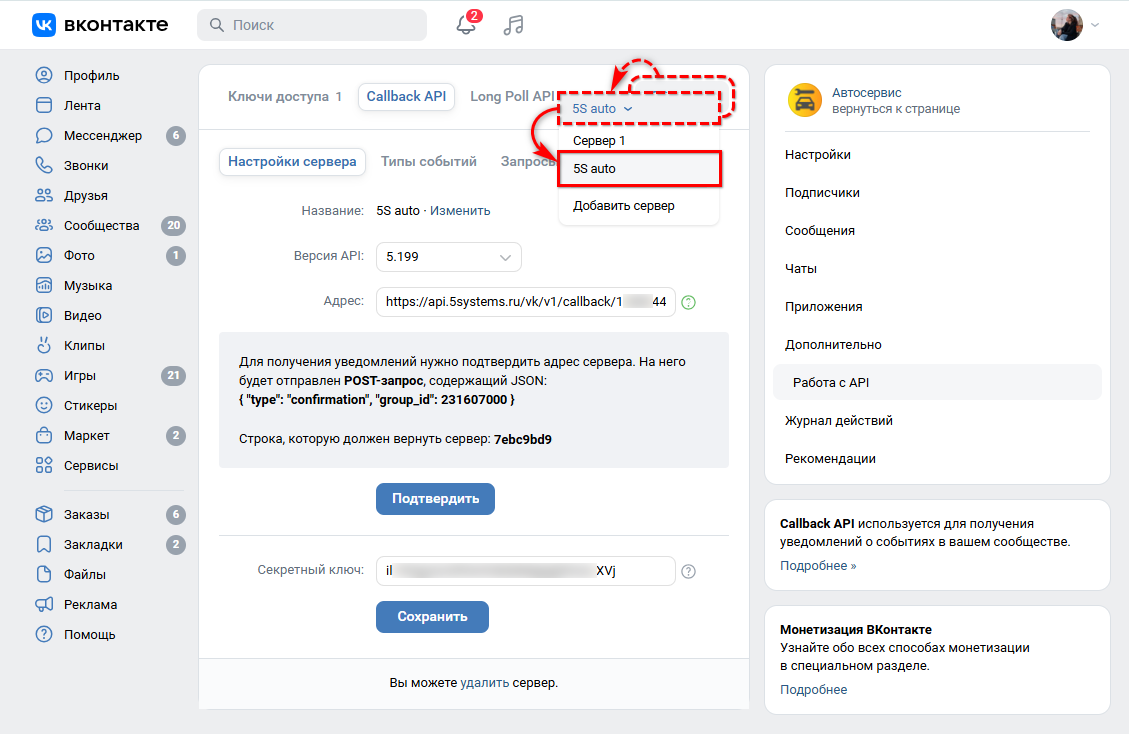Click the VK logo in the header
Image resolution: width=1129 pixels, height=734 pixels.
(42, 25)
